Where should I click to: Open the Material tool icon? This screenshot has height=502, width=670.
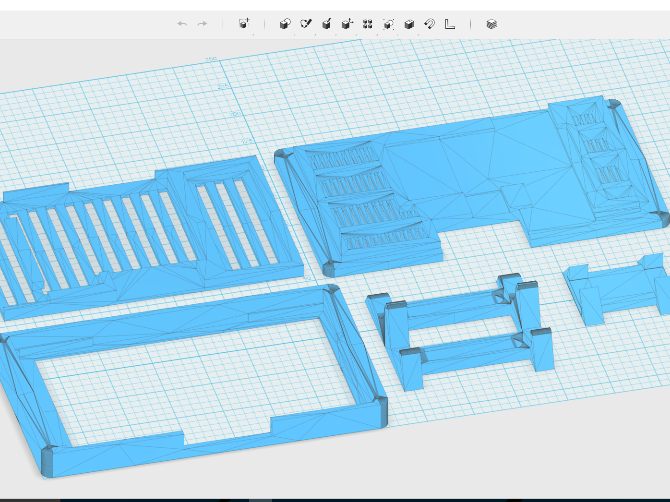pyautogui.click(x=491, y=24)
